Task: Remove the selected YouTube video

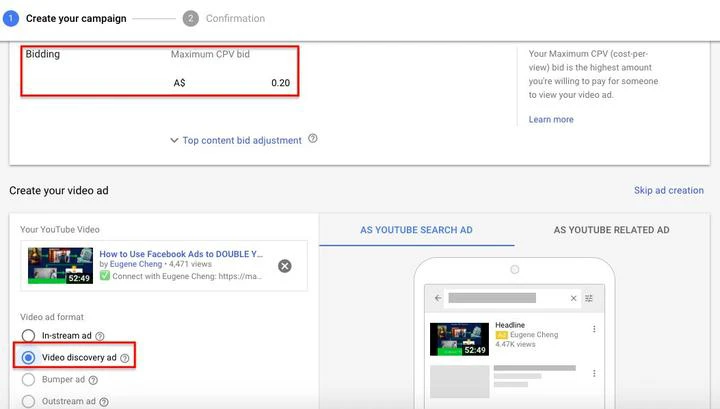Action: pyautogui.click(x=285, y=266)
